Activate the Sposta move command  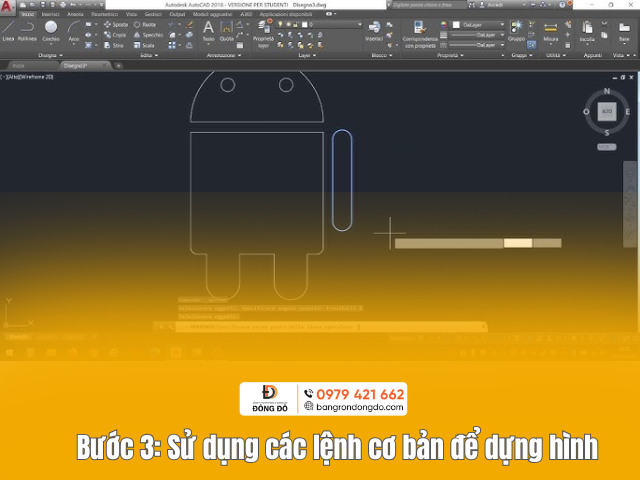coord(116,24)
